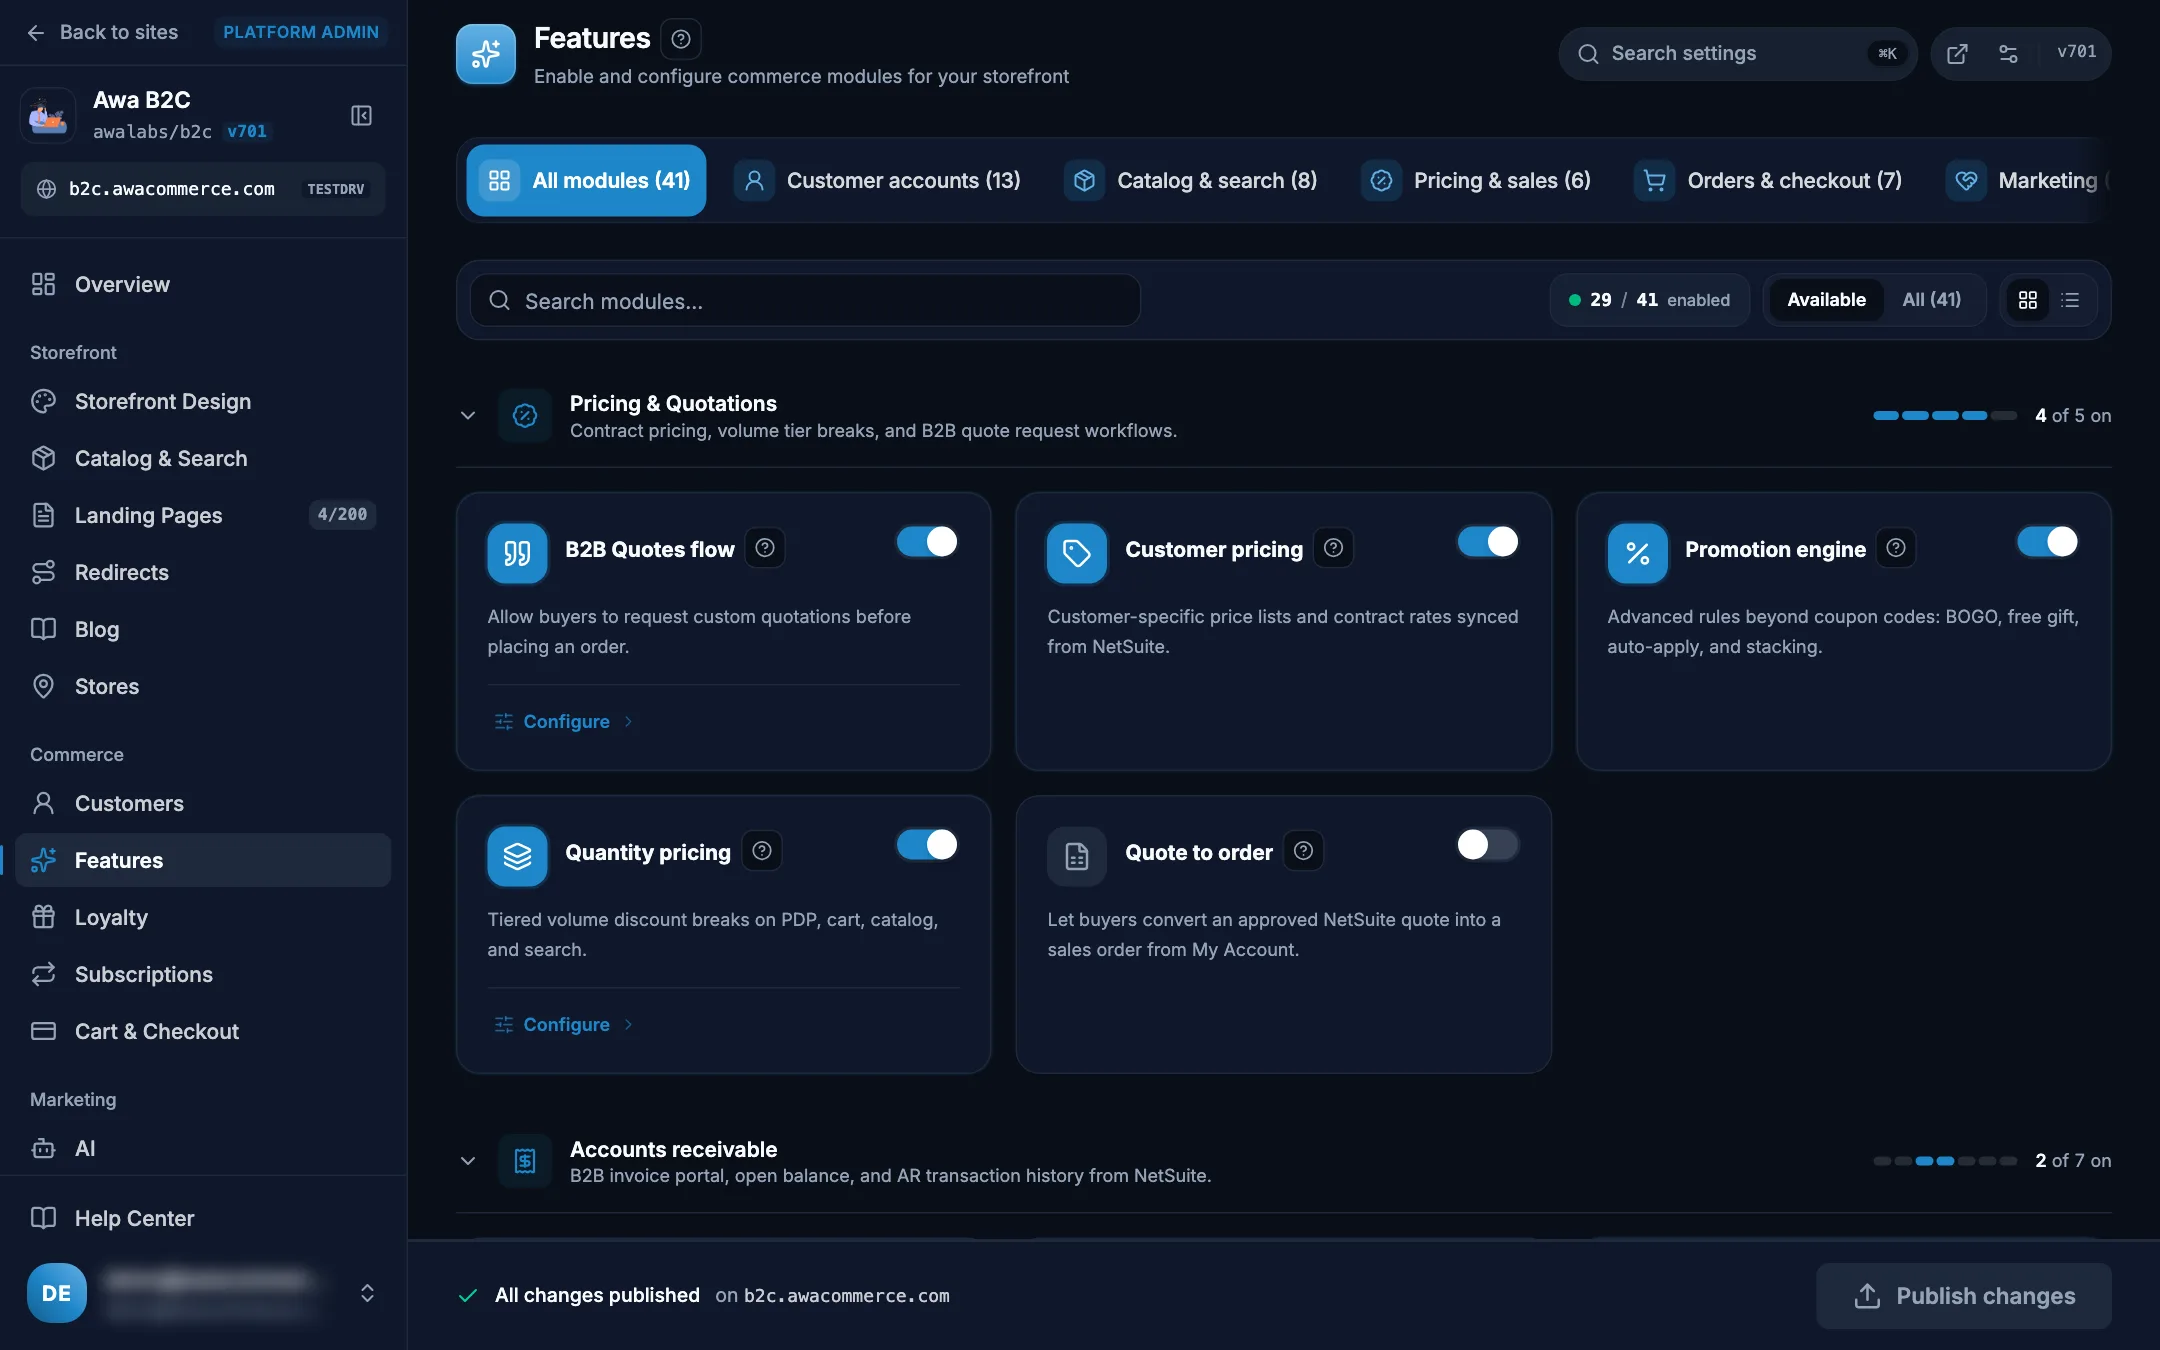Image resolution: width=2160 pixels, height=1350 pixels.
Task: Open Configure for Quantity pricing
Action: coord(564,1024)
